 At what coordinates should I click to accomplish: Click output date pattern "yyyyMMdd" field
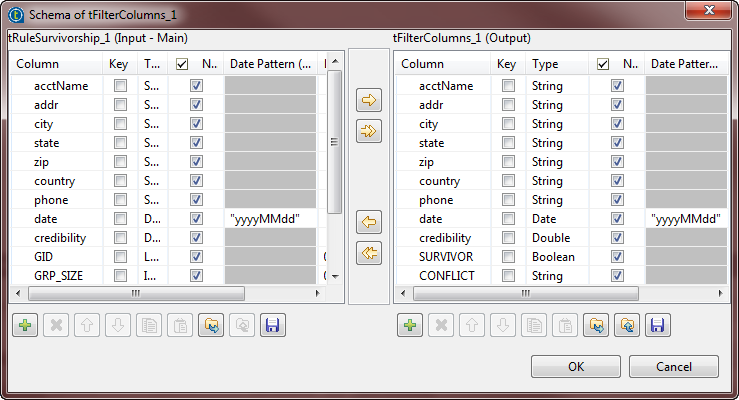(686, 219)
